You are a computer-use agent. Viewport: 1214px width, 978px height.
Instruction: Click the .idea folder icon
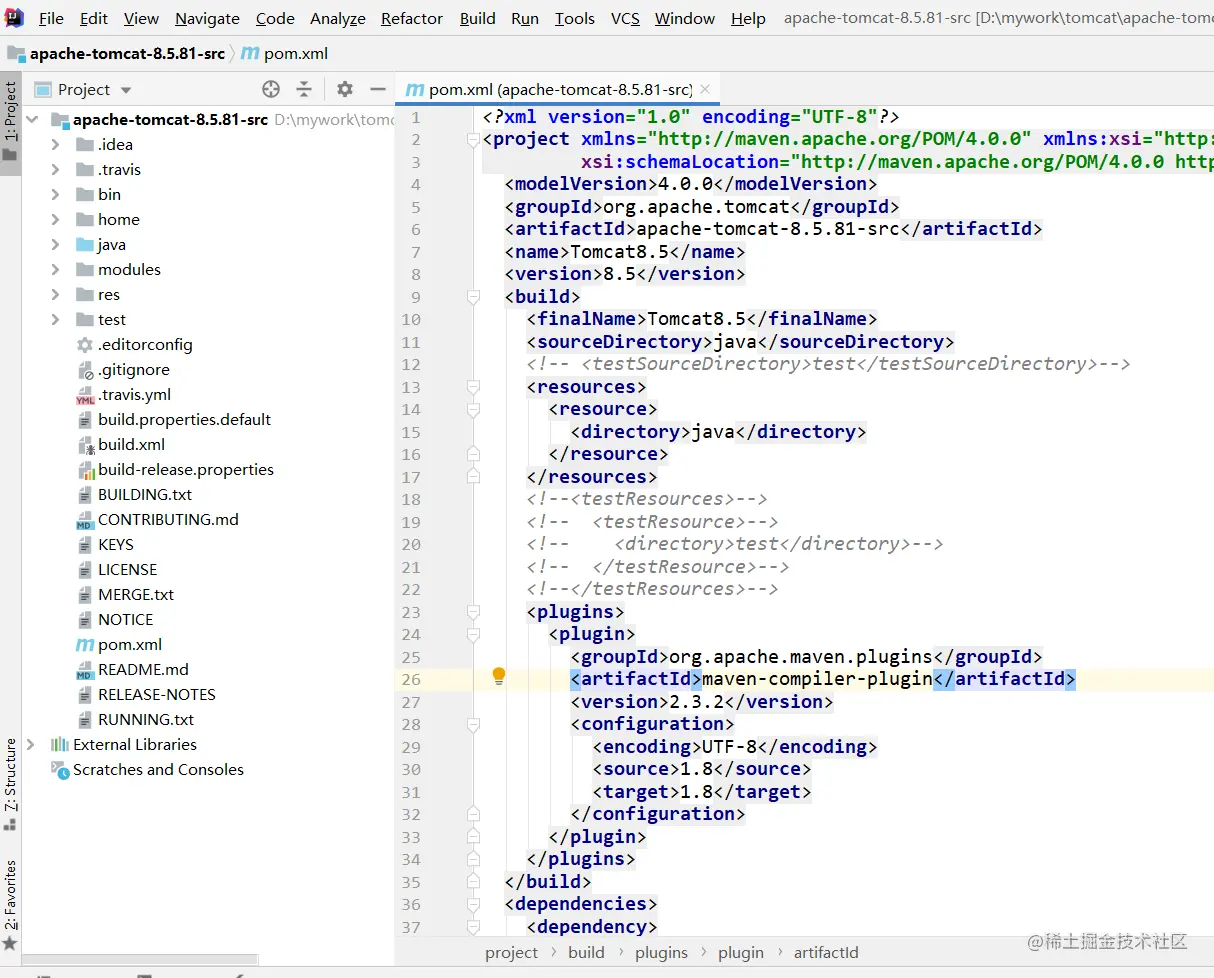click(x=85, y=144)
